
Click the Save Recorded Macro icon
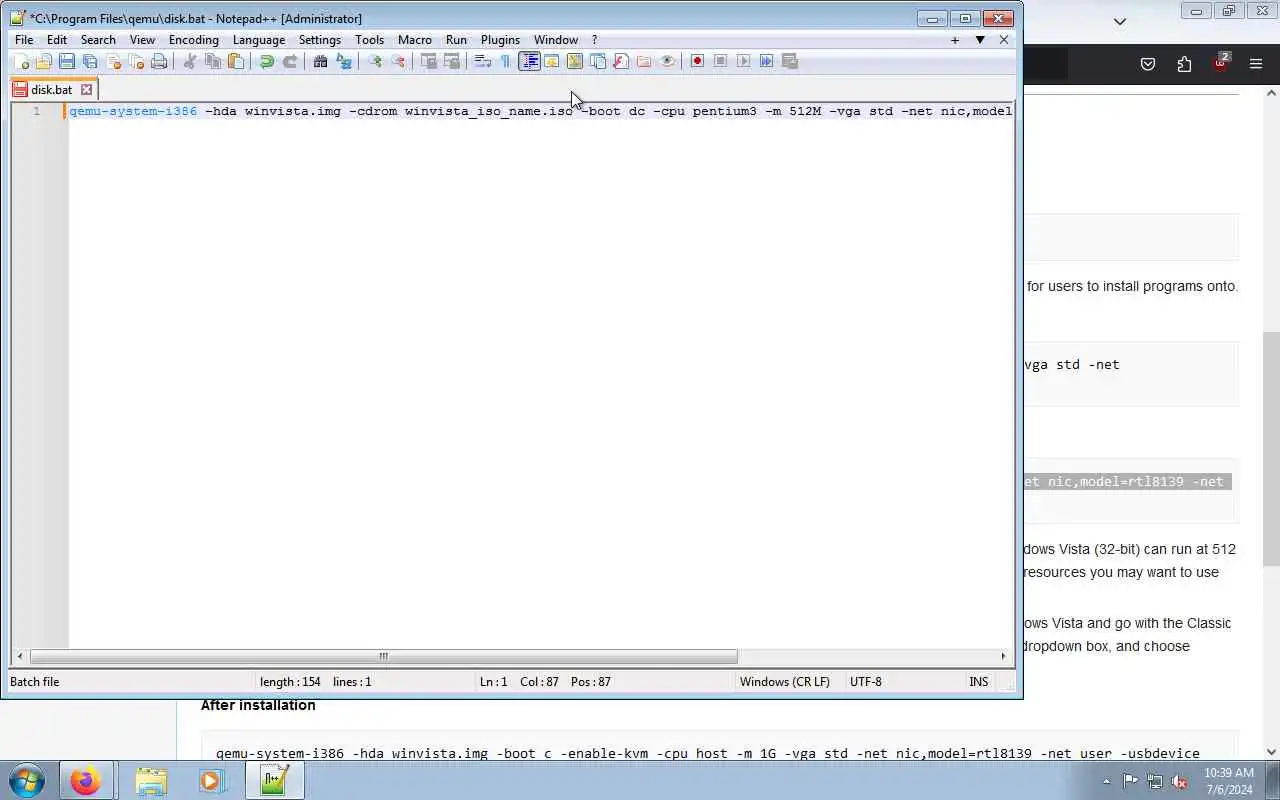point(789,61)
